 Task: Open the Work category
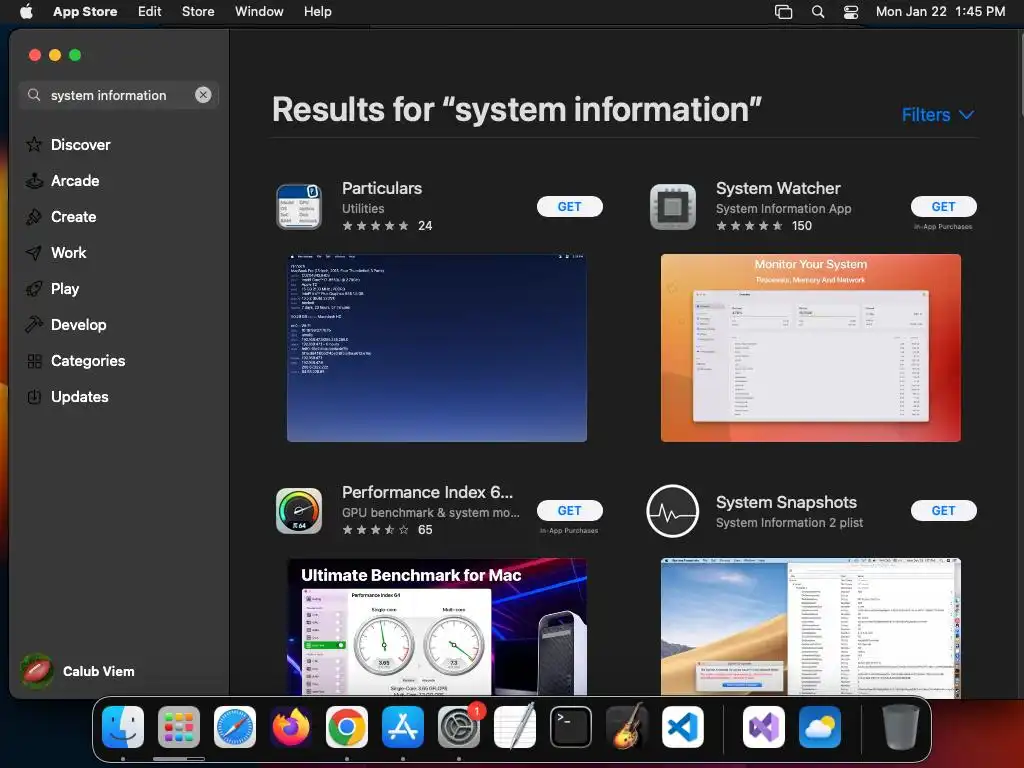(x=56, y=252)
